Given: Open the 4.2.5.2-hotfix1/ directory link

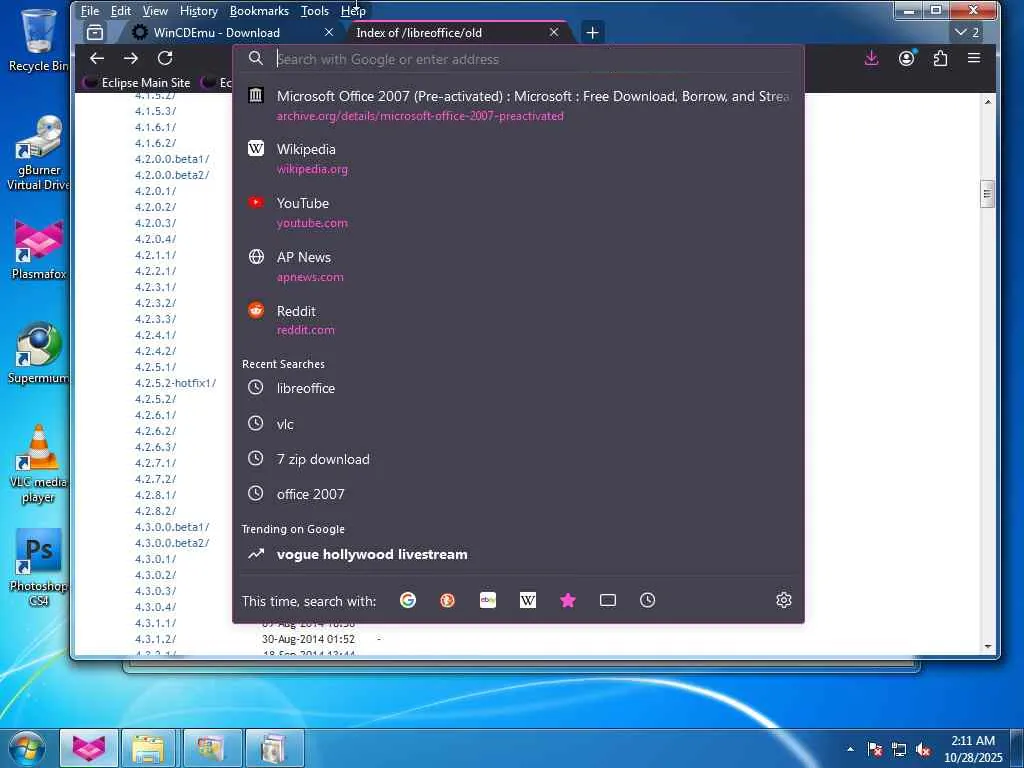Looking at the screenshot, I should pyautogui.click(x=175, y=383).
